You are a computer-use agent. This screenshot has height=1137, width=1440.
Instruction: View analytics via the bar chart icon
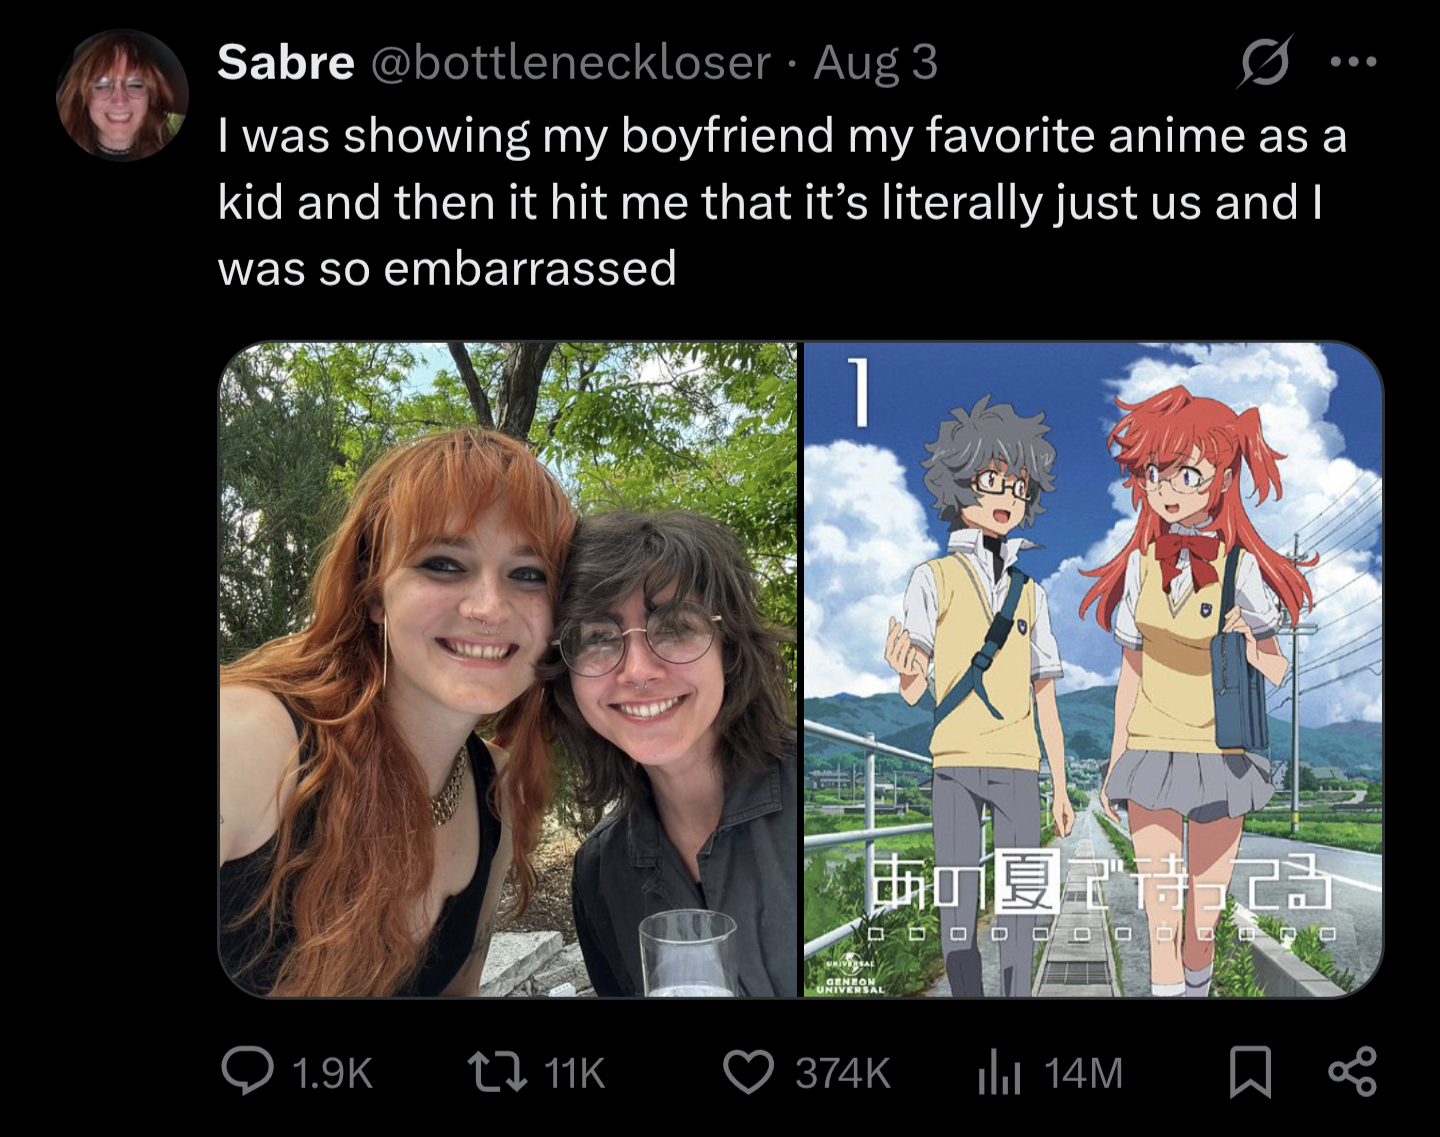point(998,1072)
